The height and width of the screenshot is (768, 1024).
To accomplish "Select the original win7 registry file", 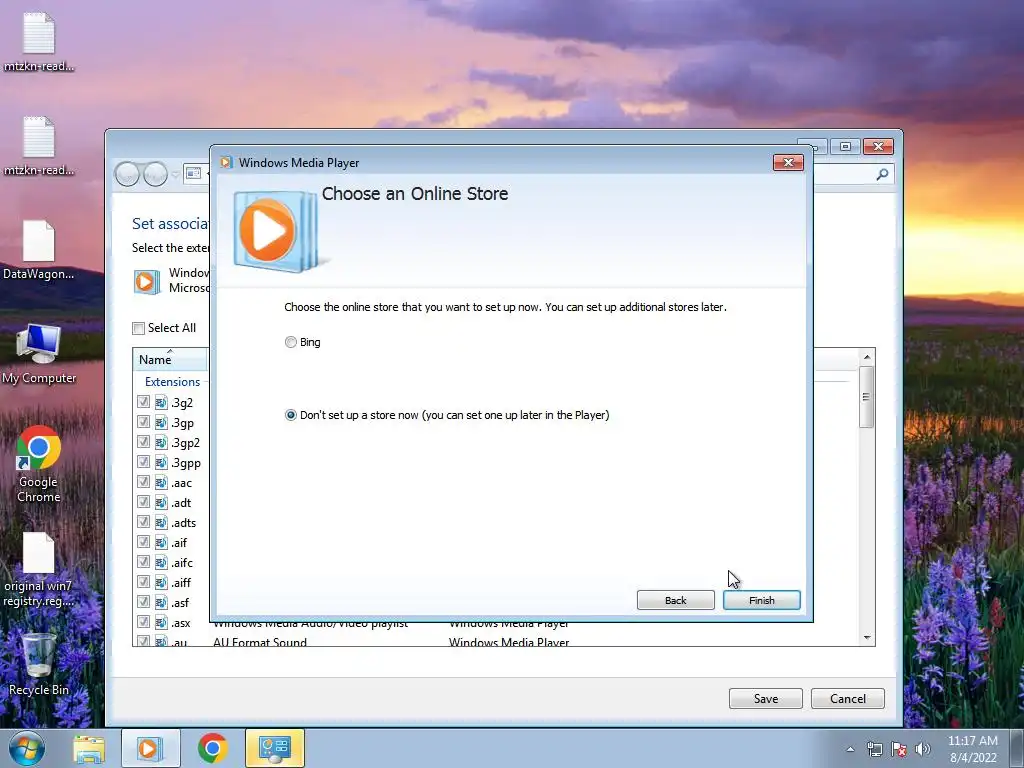I will tap(39, 570).
